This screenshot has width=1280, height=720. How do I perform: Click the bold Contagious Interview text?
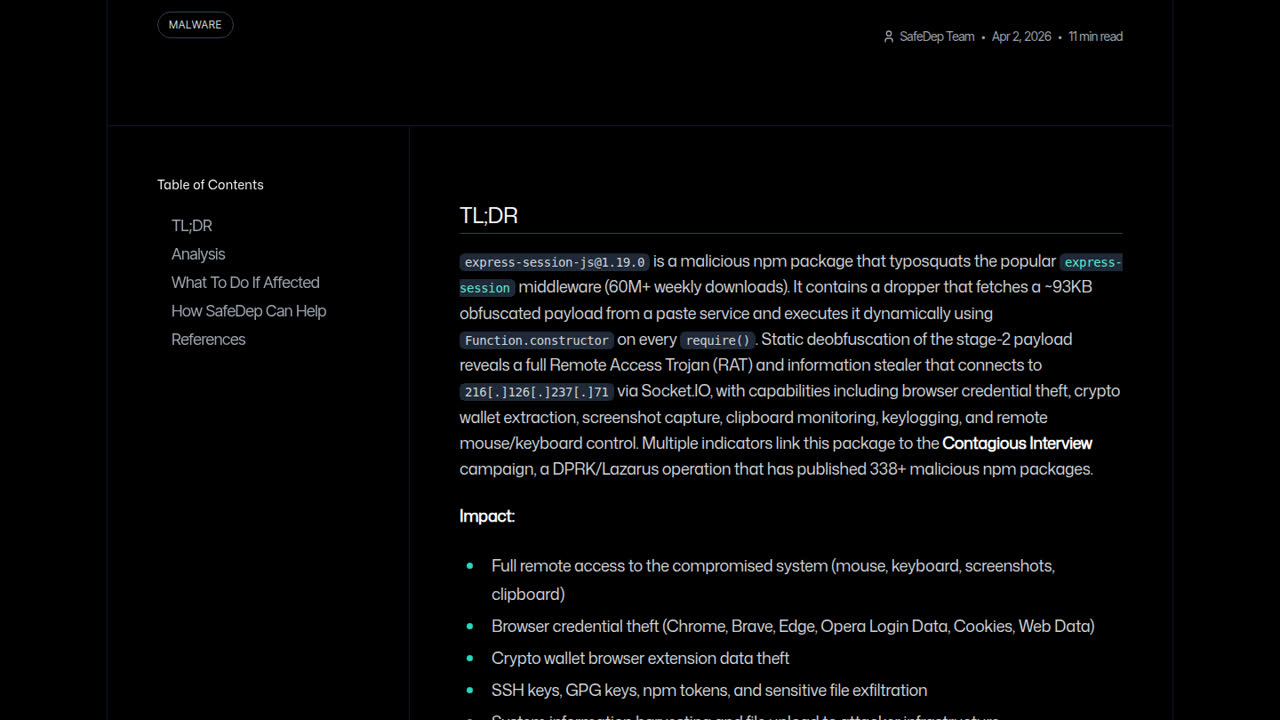click(1017, 443)
